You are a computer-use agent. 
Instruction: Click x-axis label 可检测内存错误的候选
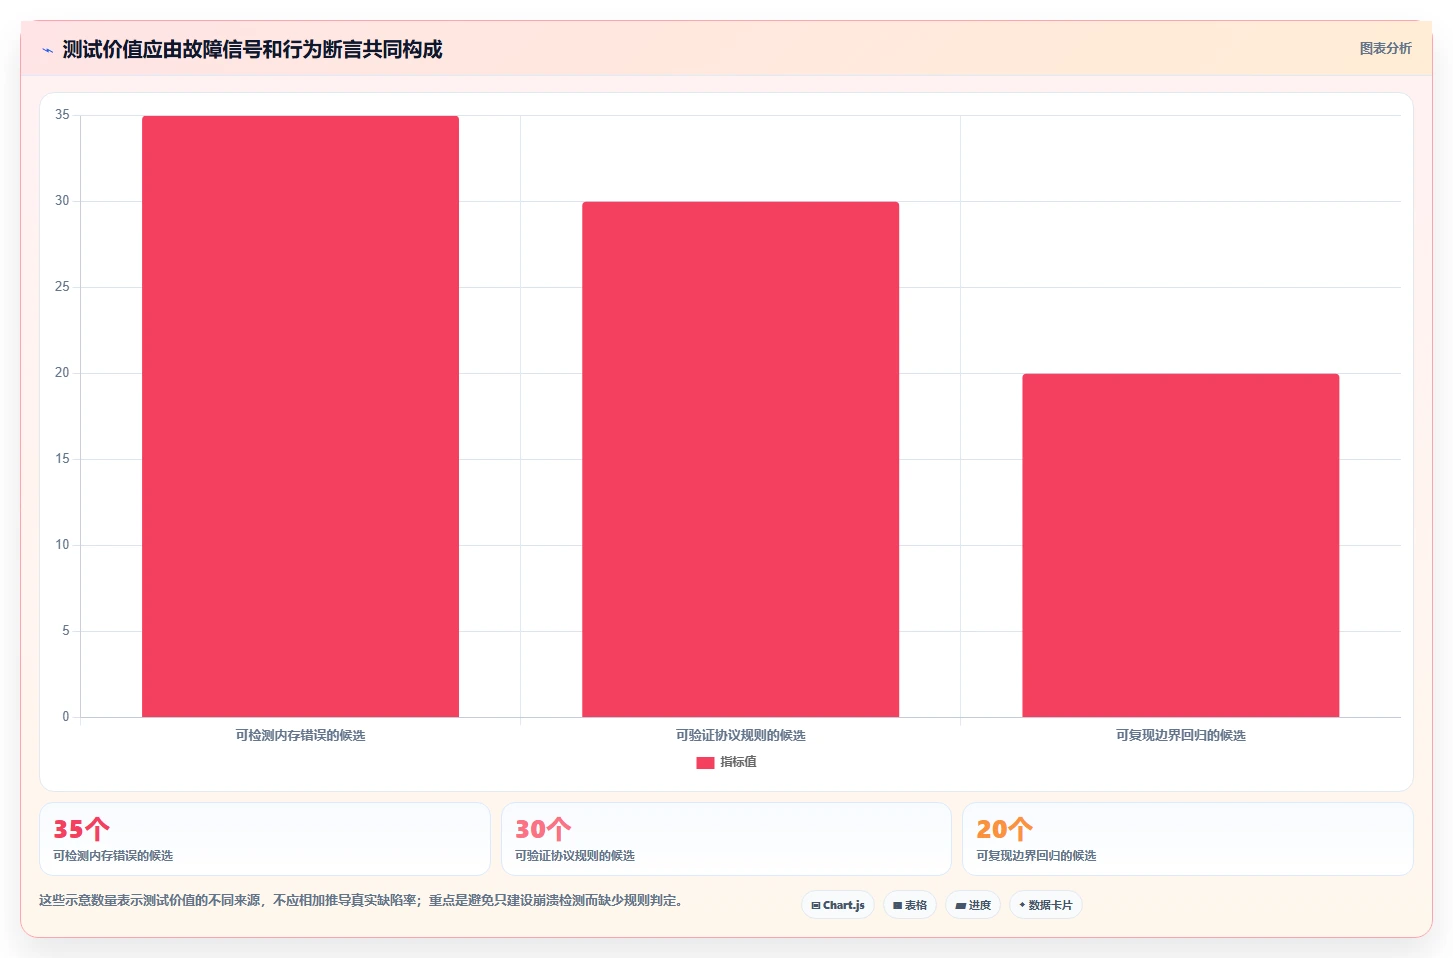[300, 735]
